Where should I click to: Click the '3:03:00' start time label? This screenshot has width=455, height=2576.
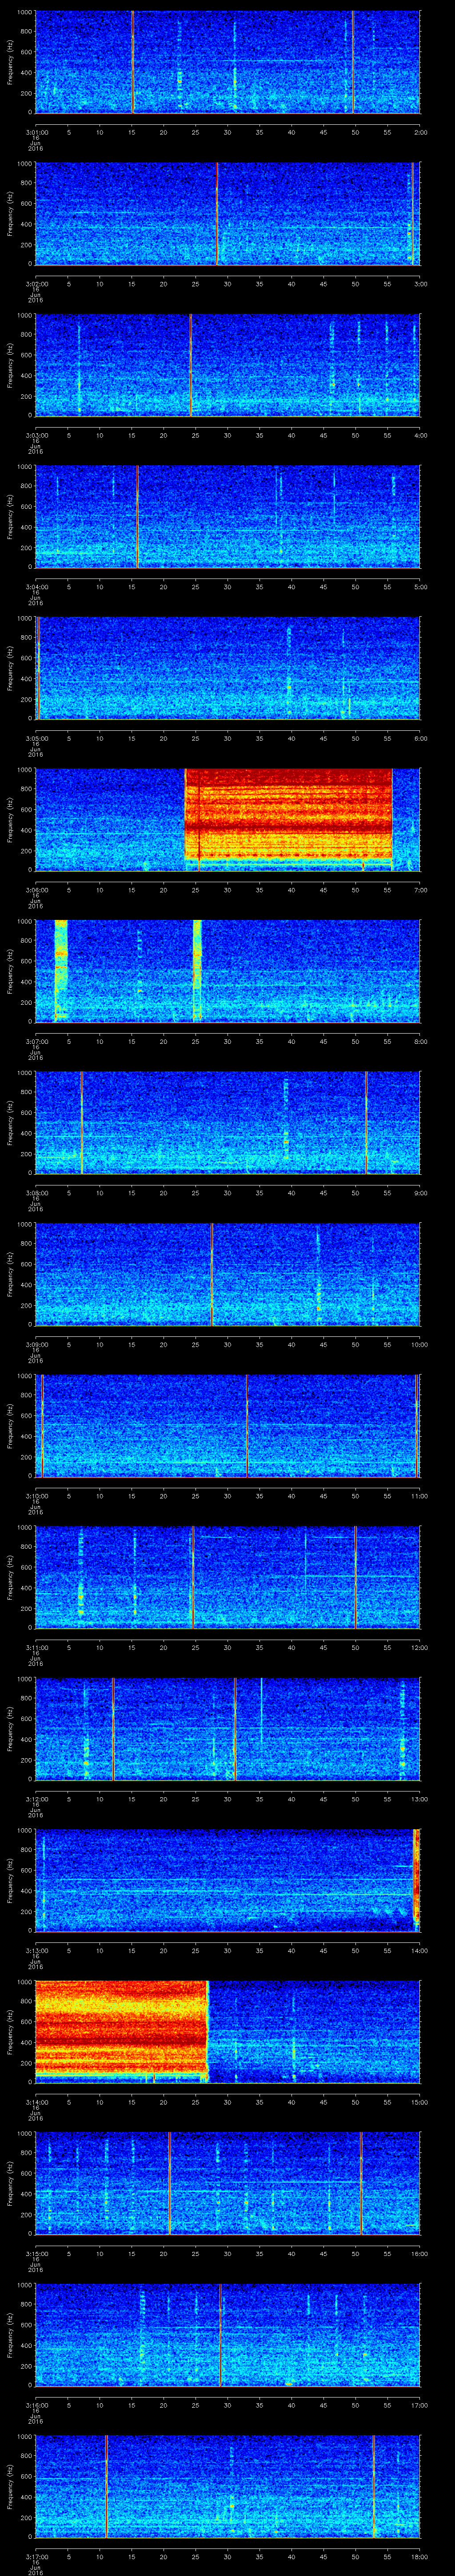[37, 434]
